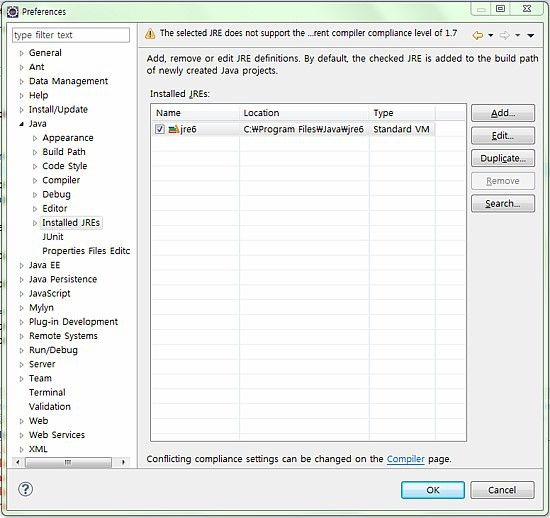Viewport: 550px width, 518px height.
Task: Select the JavaScript preference page
Action: (x=49, y=293)
